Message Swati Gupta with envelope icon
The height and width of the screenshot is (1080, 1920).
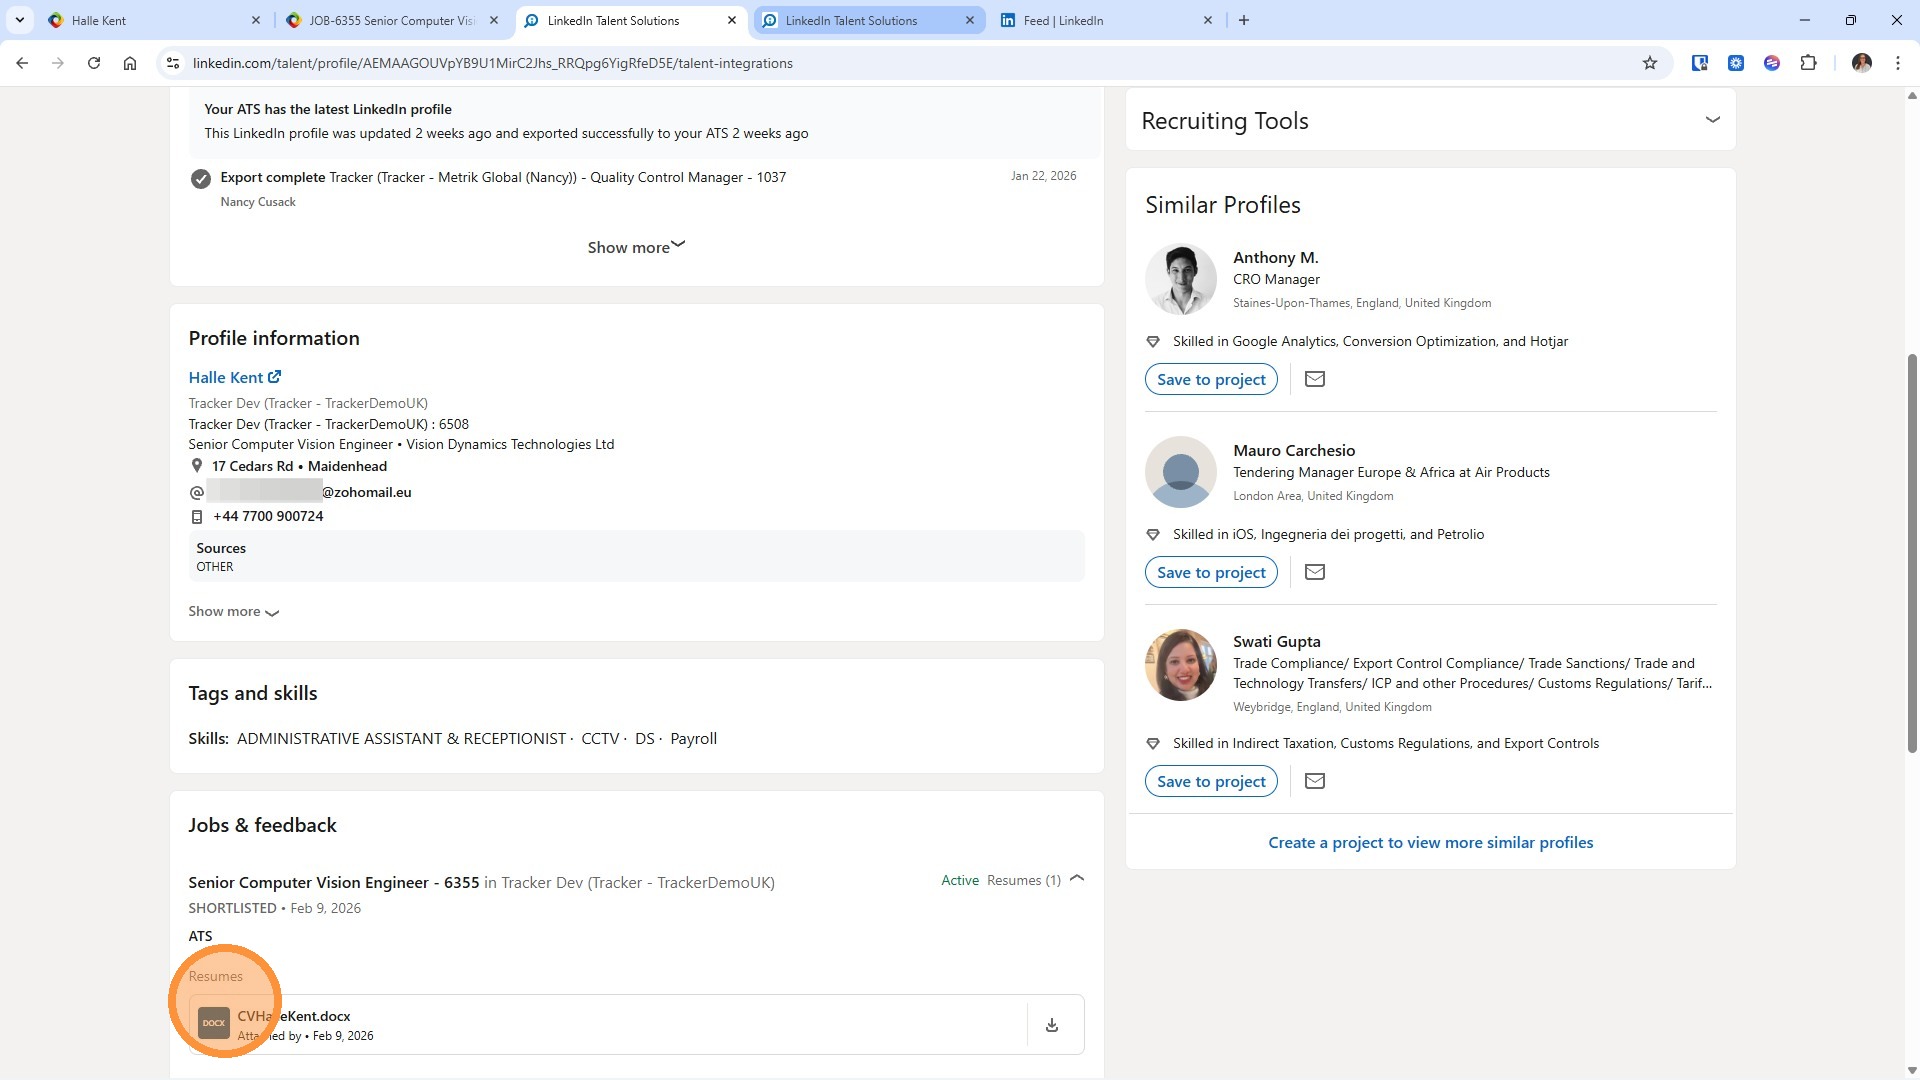coord(1315,781)
